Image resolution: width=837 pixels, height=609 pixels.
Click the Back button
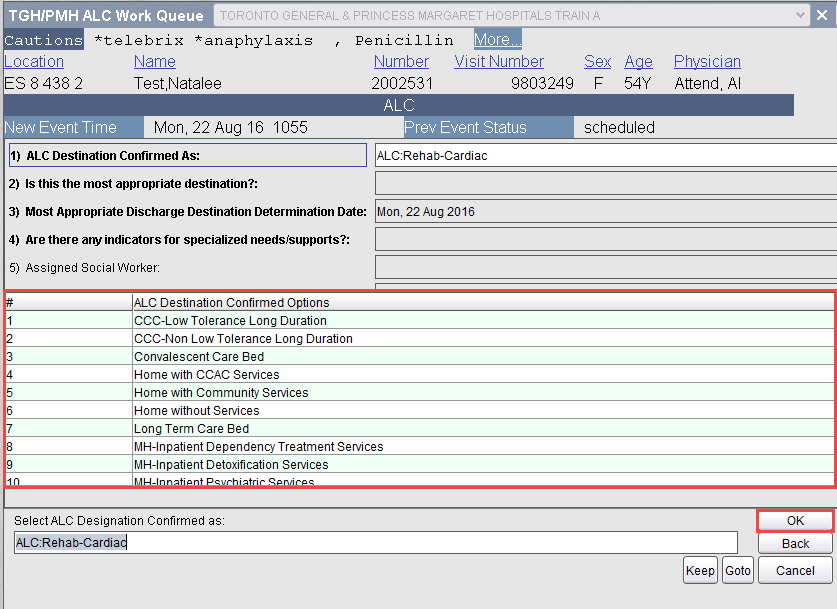pyautogui.click(x=795, y=543)
